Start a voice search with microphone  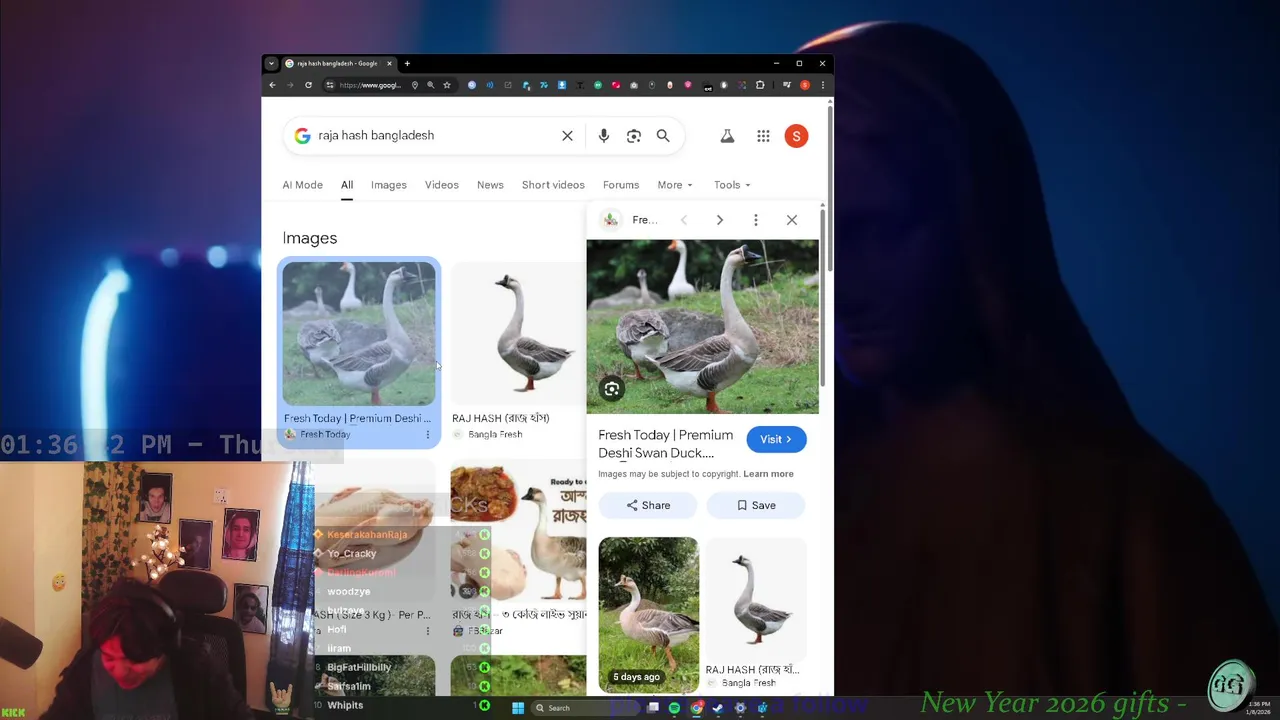[x=603, y=136]
